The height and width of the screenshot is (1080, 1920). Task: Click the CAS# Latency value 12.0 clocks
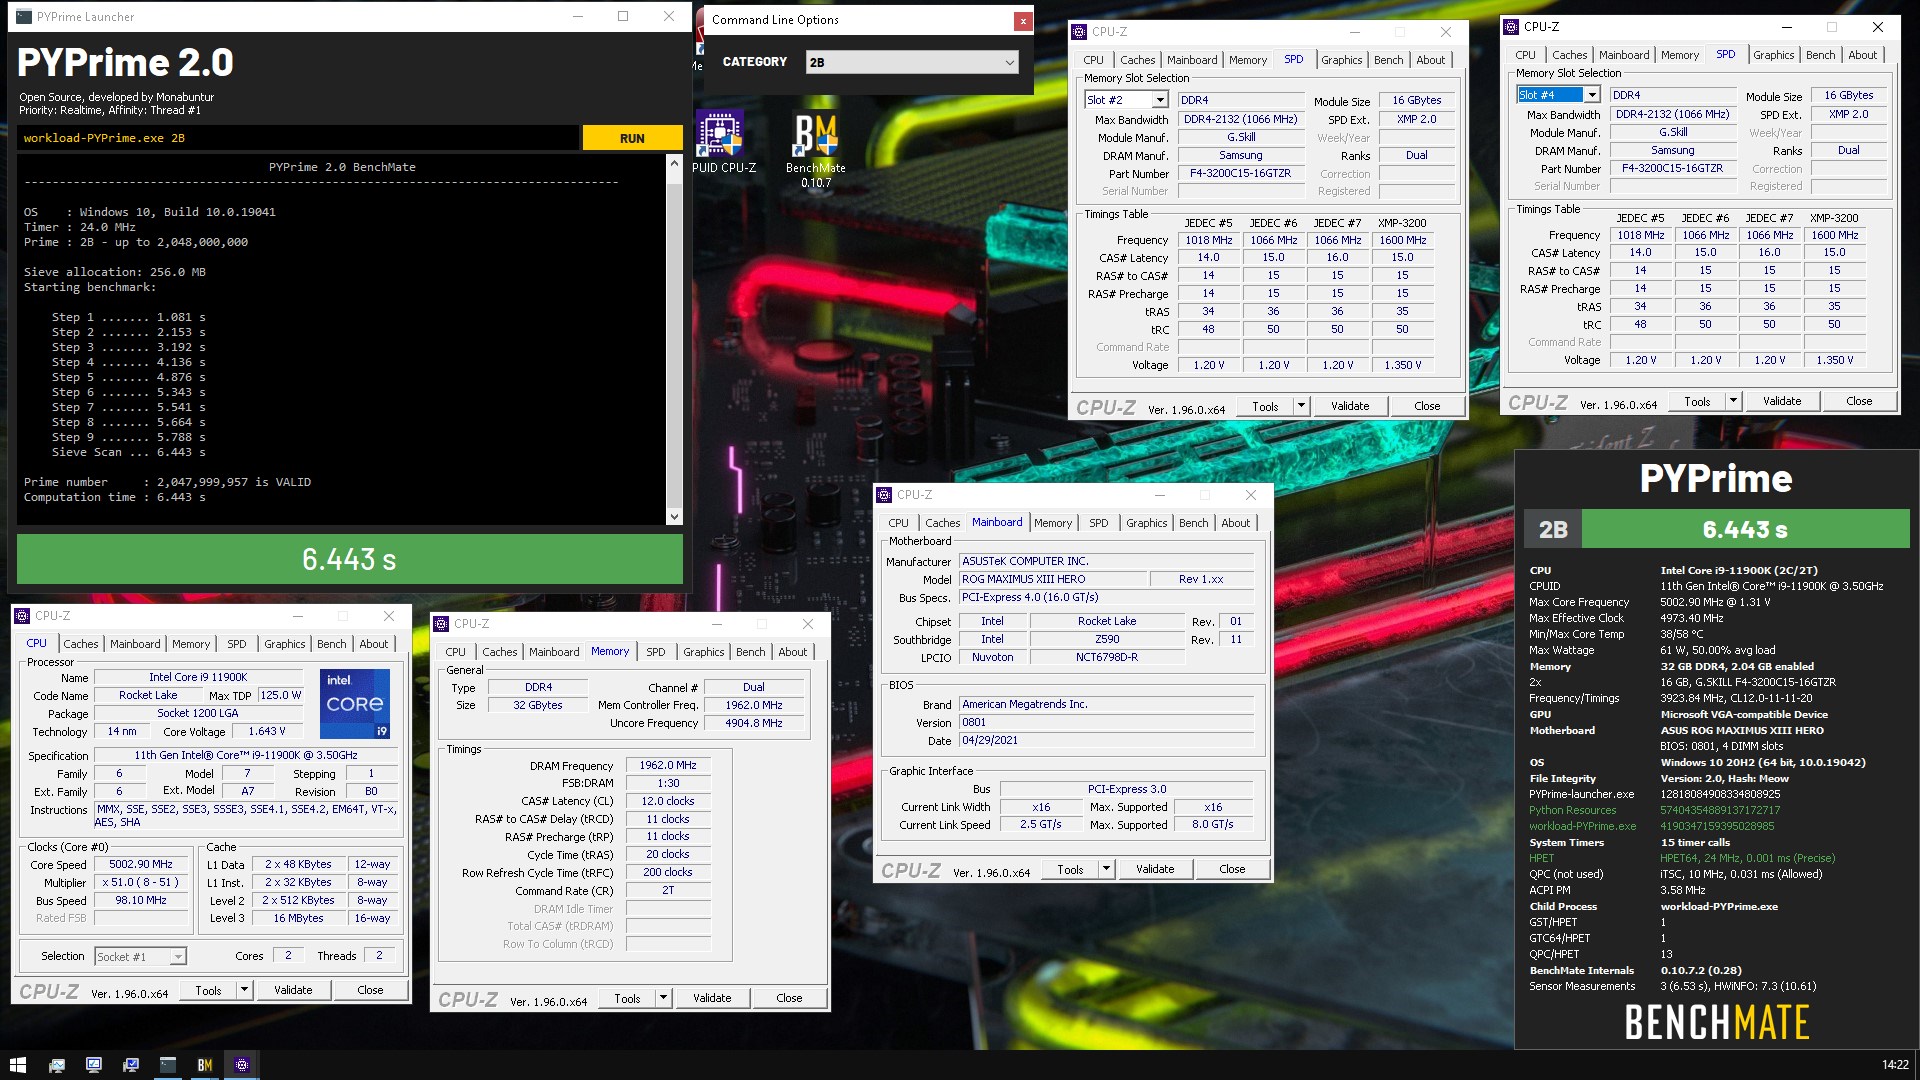668,801
